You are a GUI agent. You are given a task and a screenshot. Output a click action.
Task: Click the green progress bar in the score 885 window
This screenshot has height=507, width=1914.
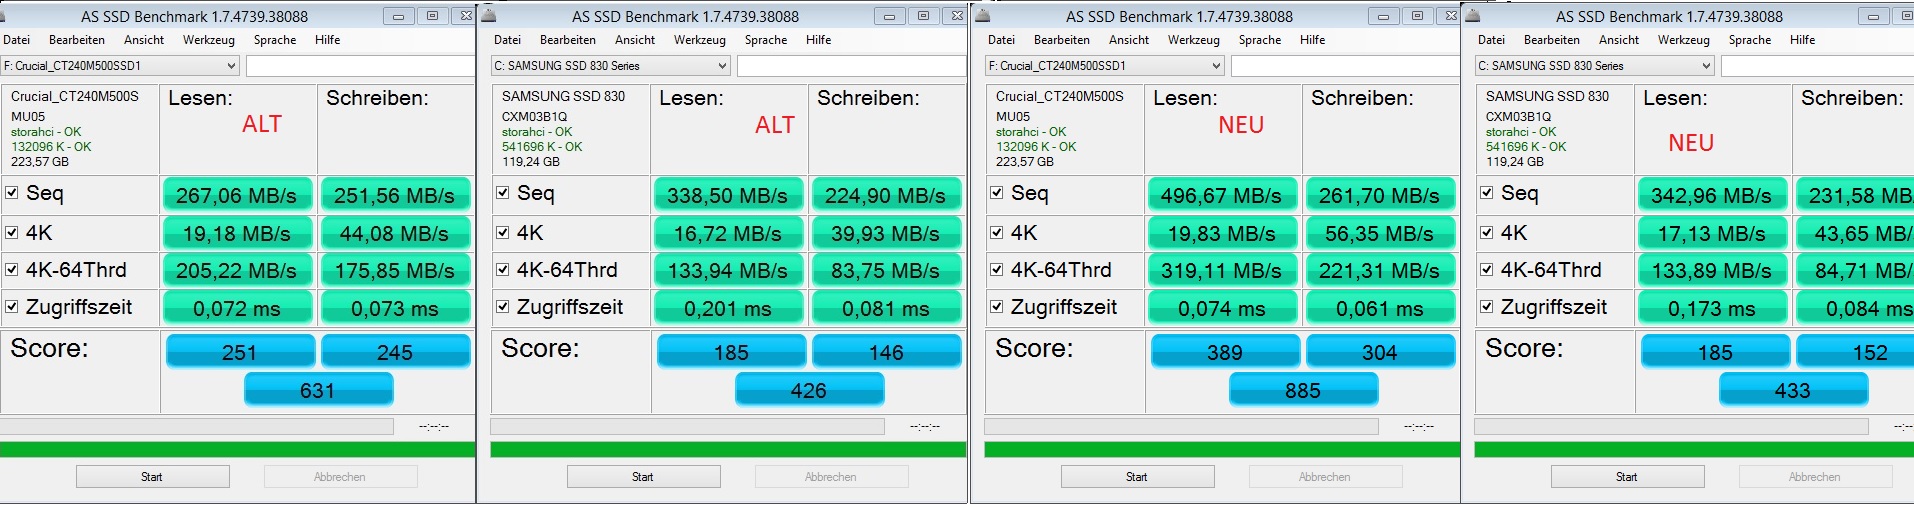tap(1222, 450)
